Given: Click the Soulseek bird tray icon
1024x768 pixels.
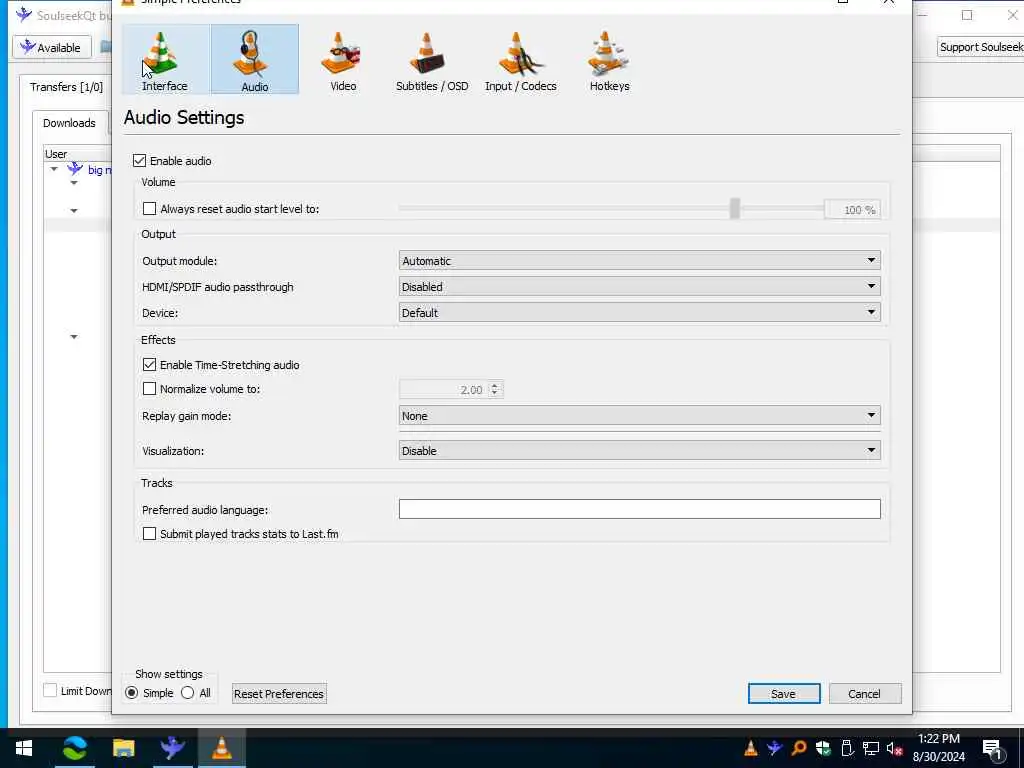Looking at the screenshot, I should pos(775,748).
